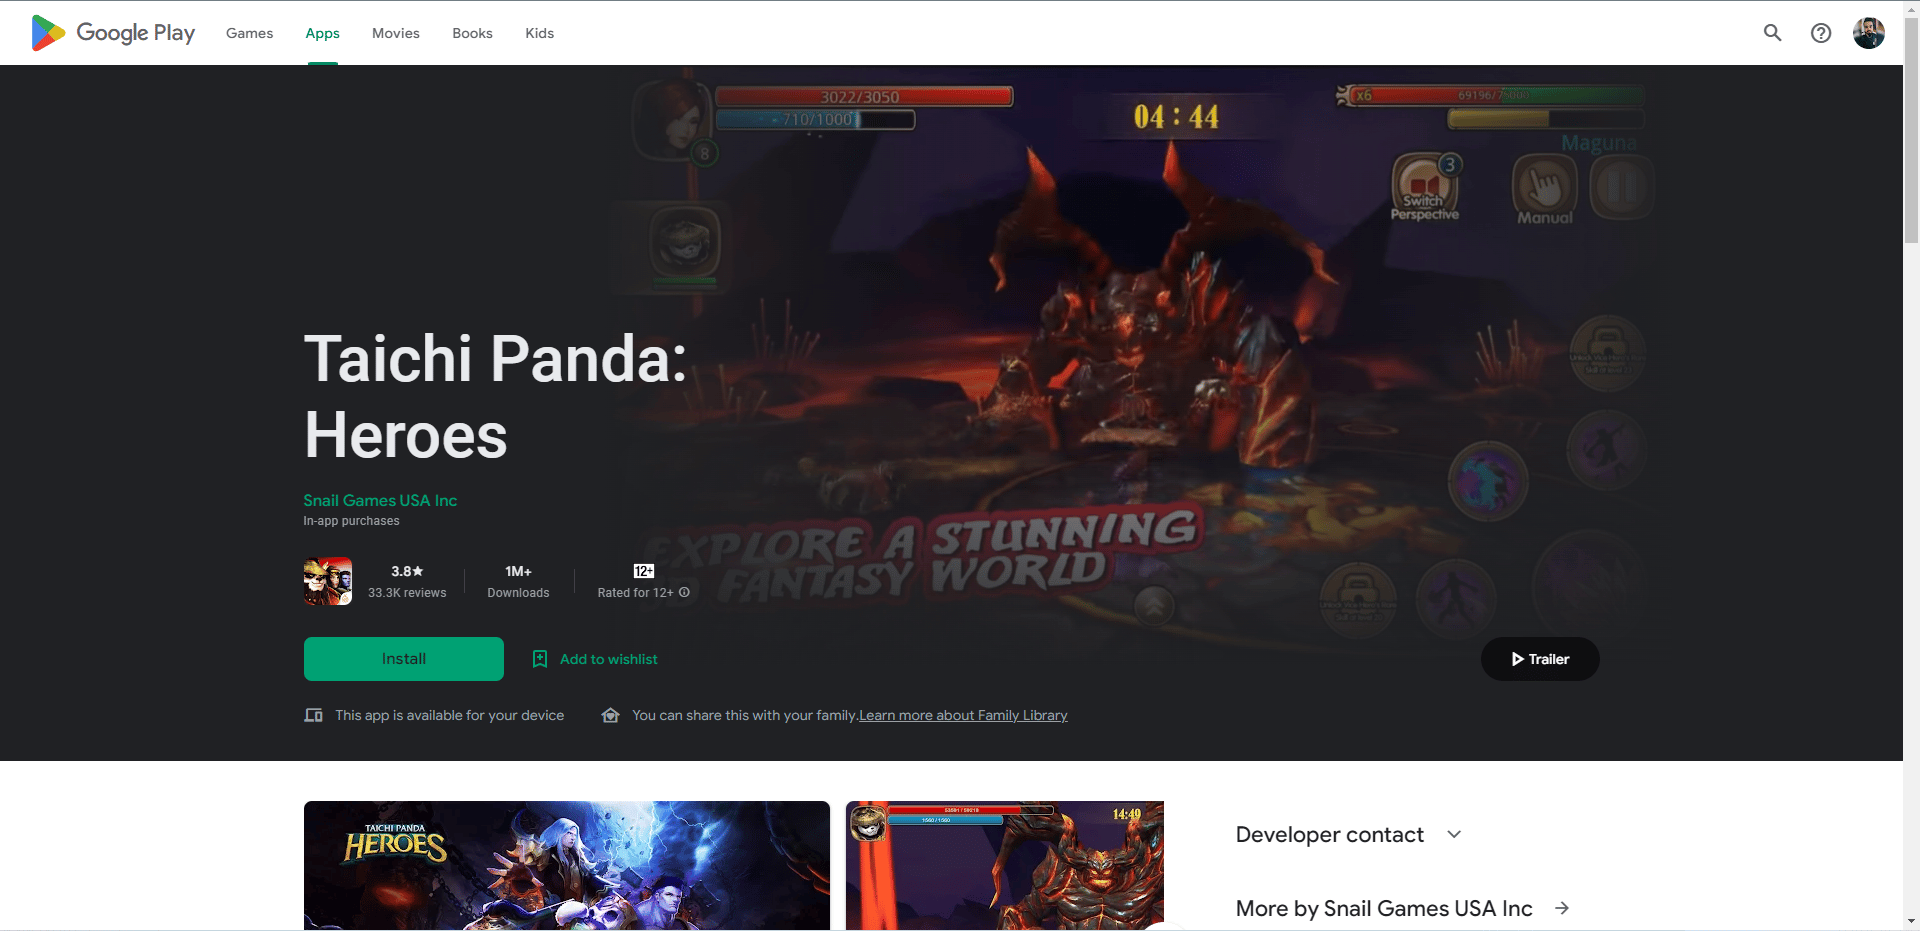Screen dimensions: 1920x931
Task: Click the Taichi Panda: Heroes title
Action: tap(496, 397)
